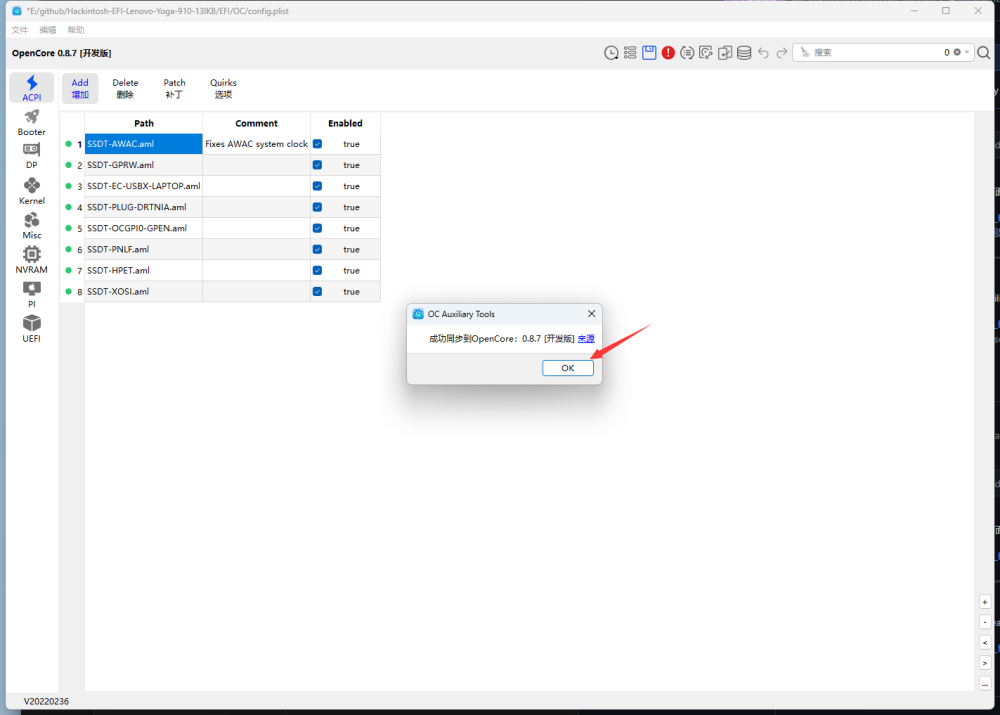
Task: Click the plus button at right edge
Action: click(x=985, y=602)
